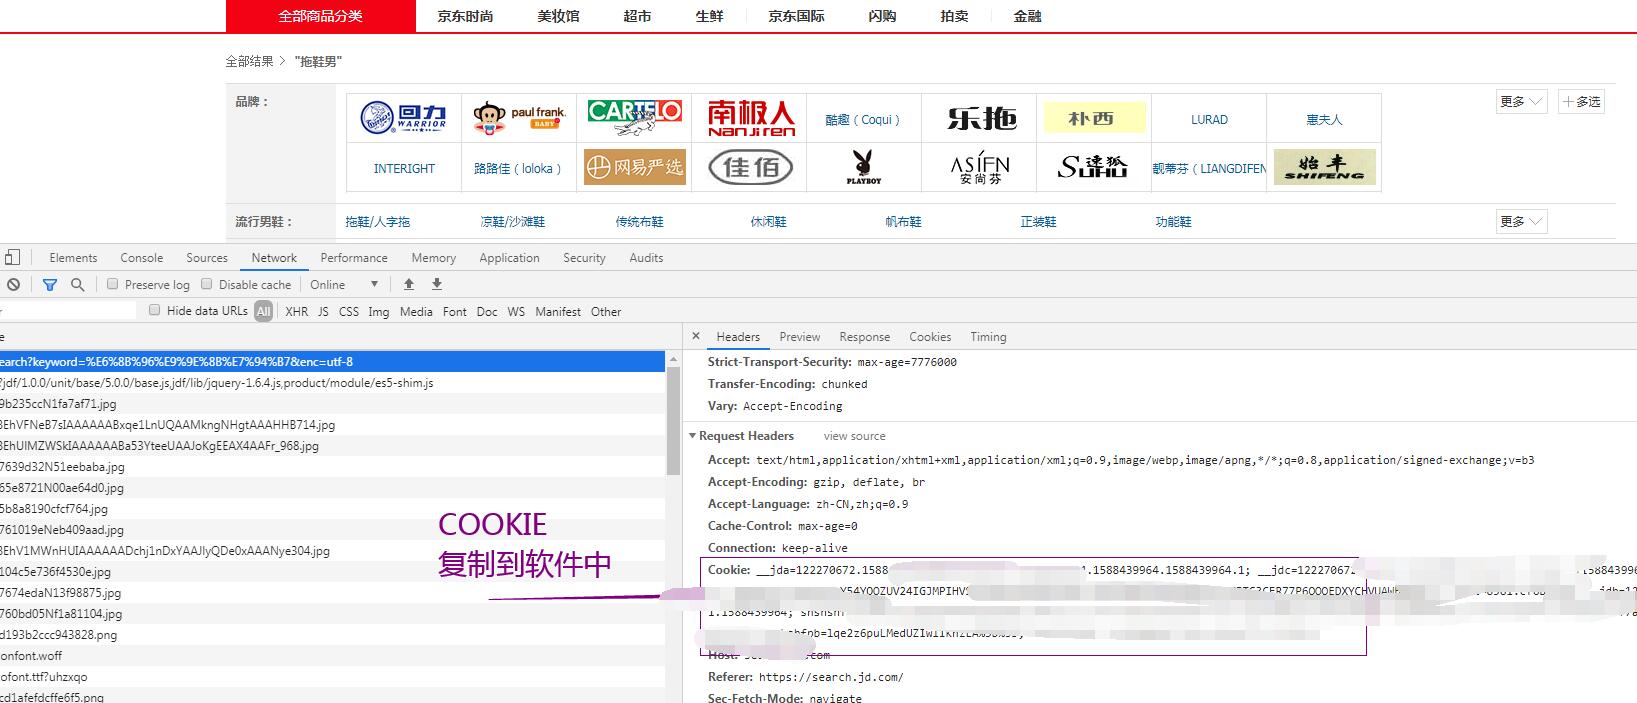Open the 全部商品分类 category menu
Screen dimensions: 1637x703
click(x=321, y=16)
